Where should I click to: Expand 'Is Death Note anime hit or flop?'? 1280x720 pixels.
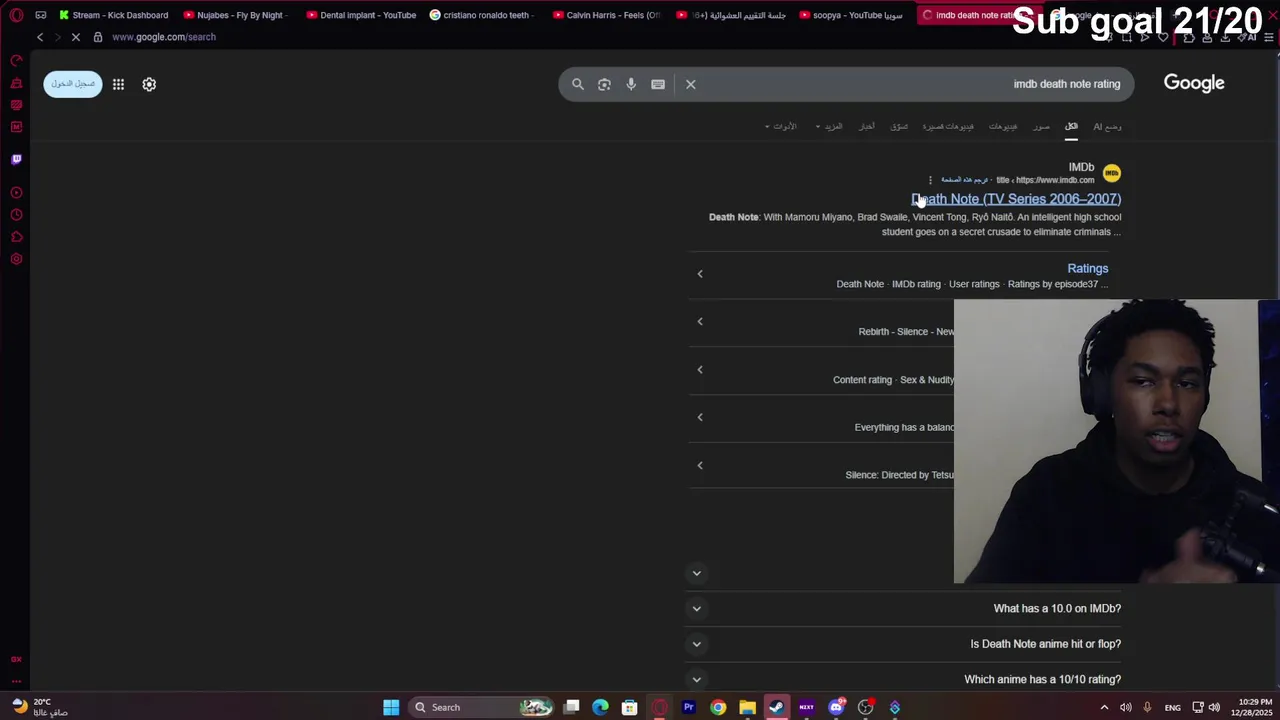coord(903,644)
